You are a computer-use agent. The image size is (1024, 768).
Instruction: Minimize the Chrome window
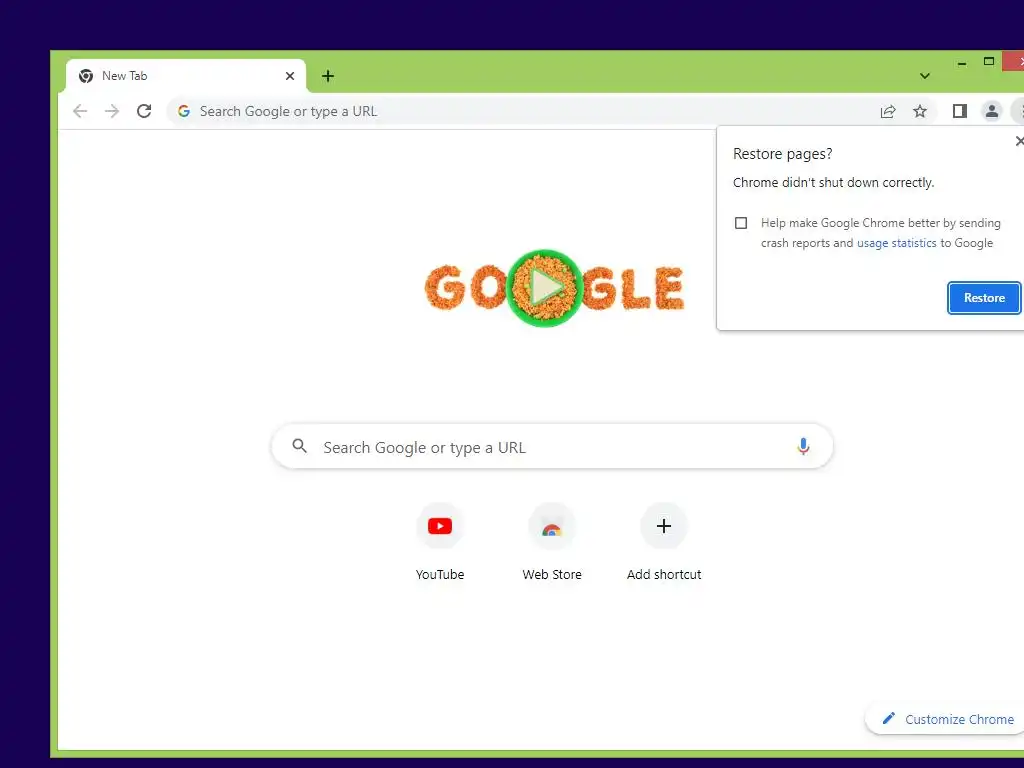click(x=961, y=63)
